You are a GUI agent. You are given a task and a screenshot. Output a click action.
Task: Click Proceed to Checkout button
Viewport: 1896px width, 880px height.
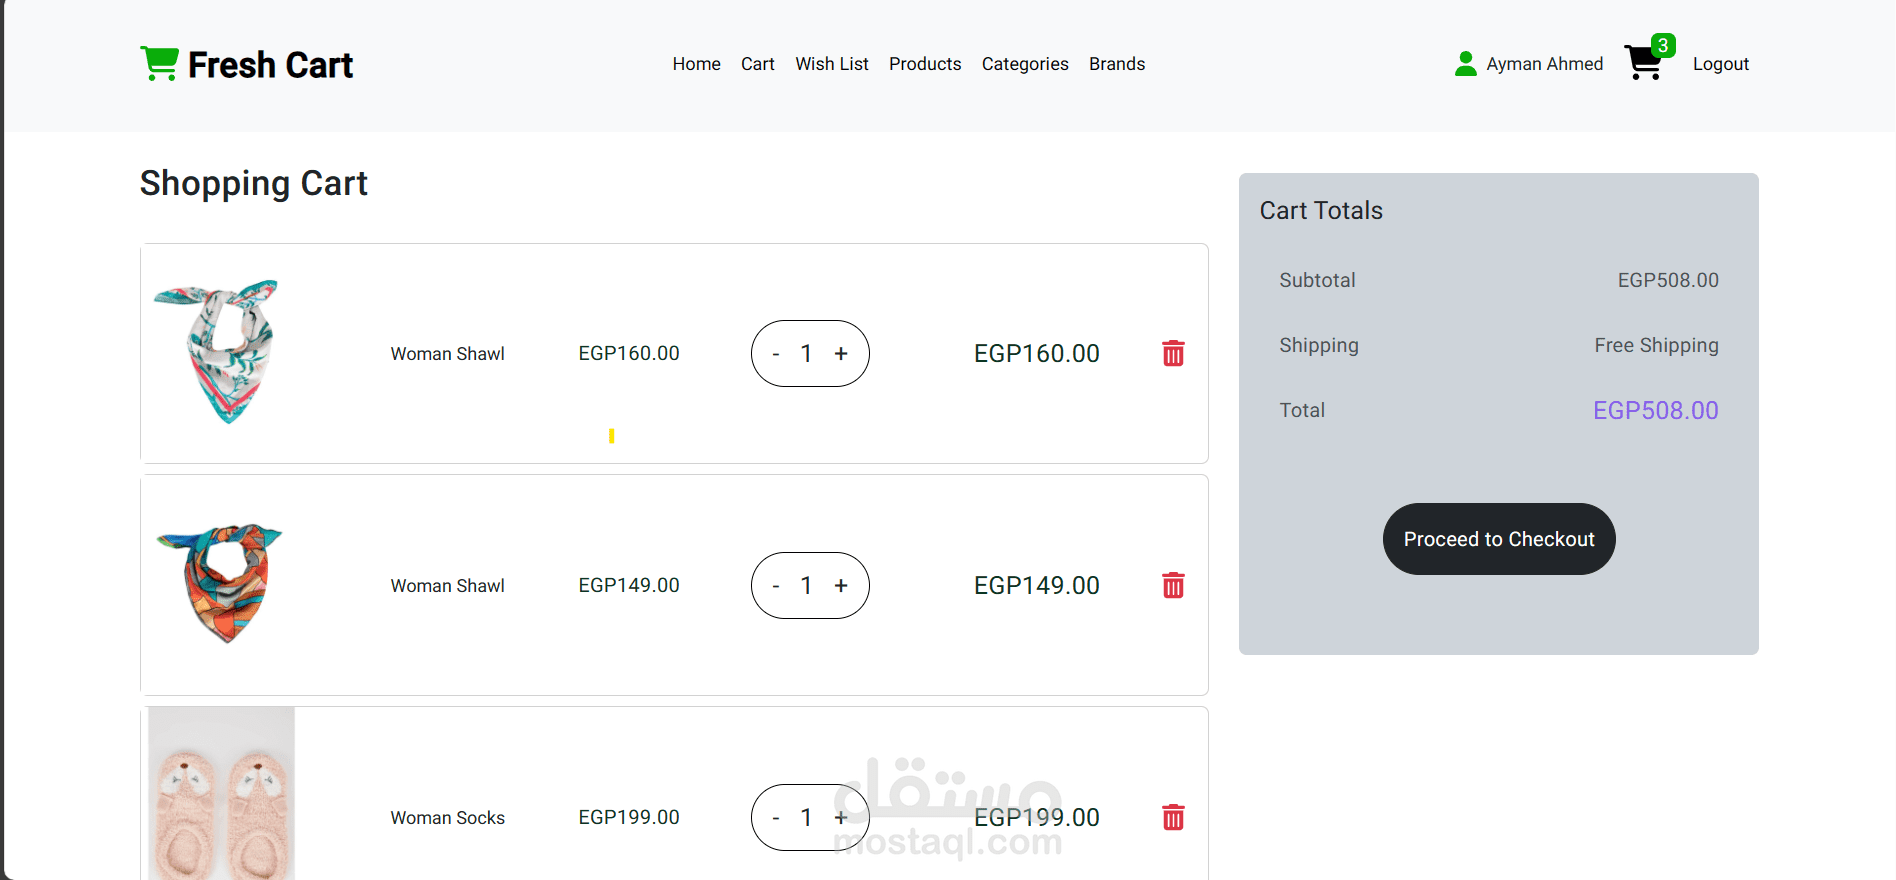coord(1499,539)
